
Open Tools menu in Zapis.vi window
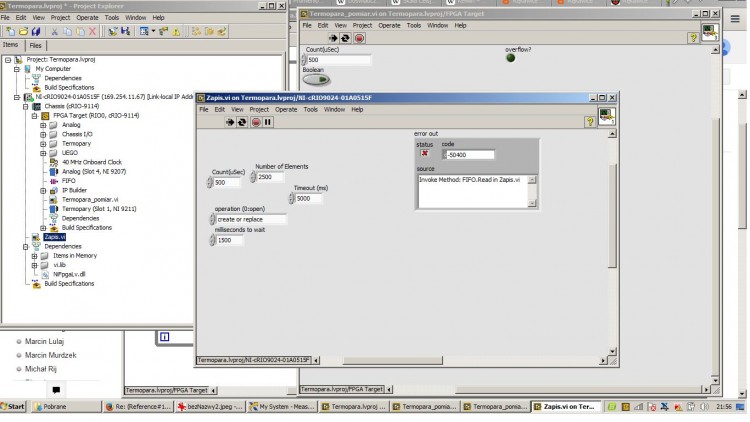point(310,110)
